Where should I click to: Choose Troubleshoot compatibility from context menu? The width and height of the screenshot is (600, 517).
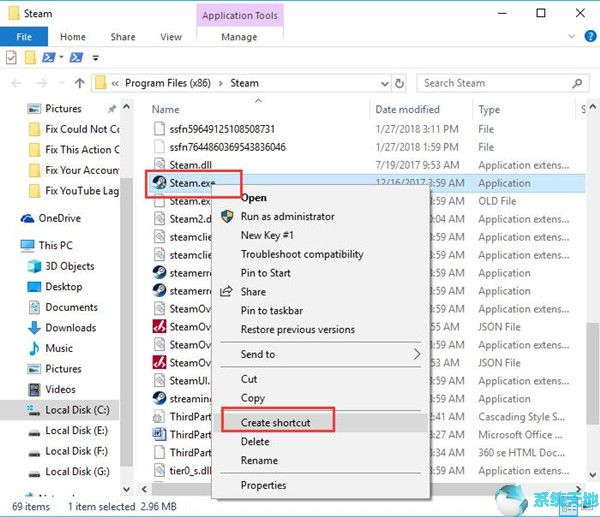pos(302,254)
